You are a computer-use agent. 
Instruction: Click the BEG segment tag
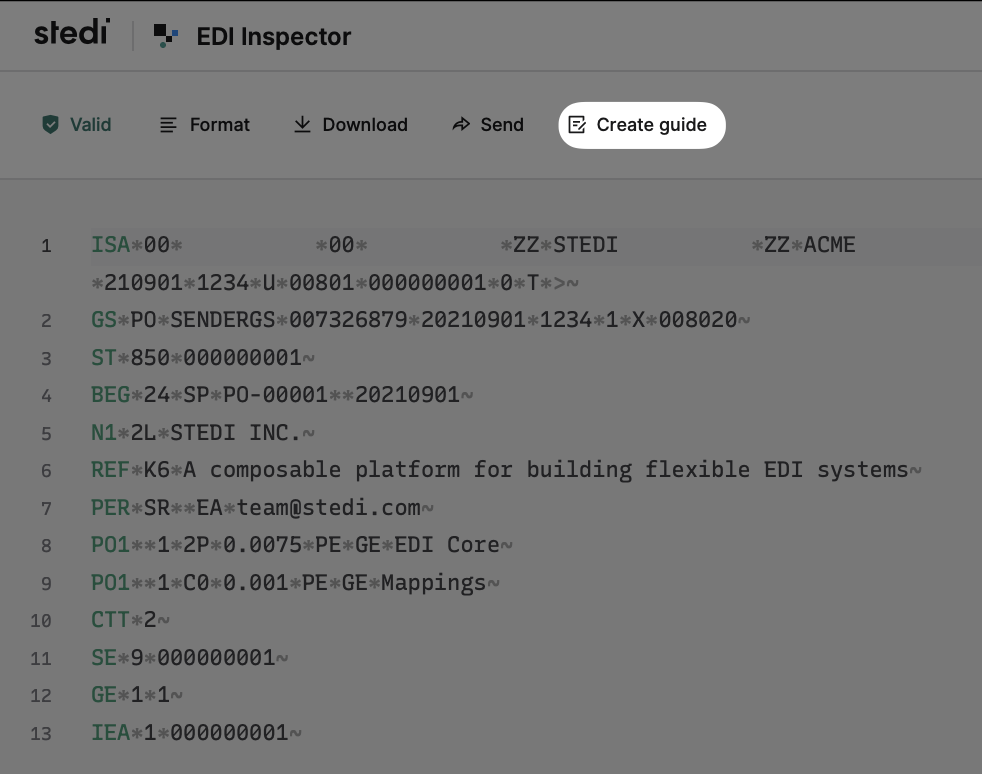[x=110, y=395]
